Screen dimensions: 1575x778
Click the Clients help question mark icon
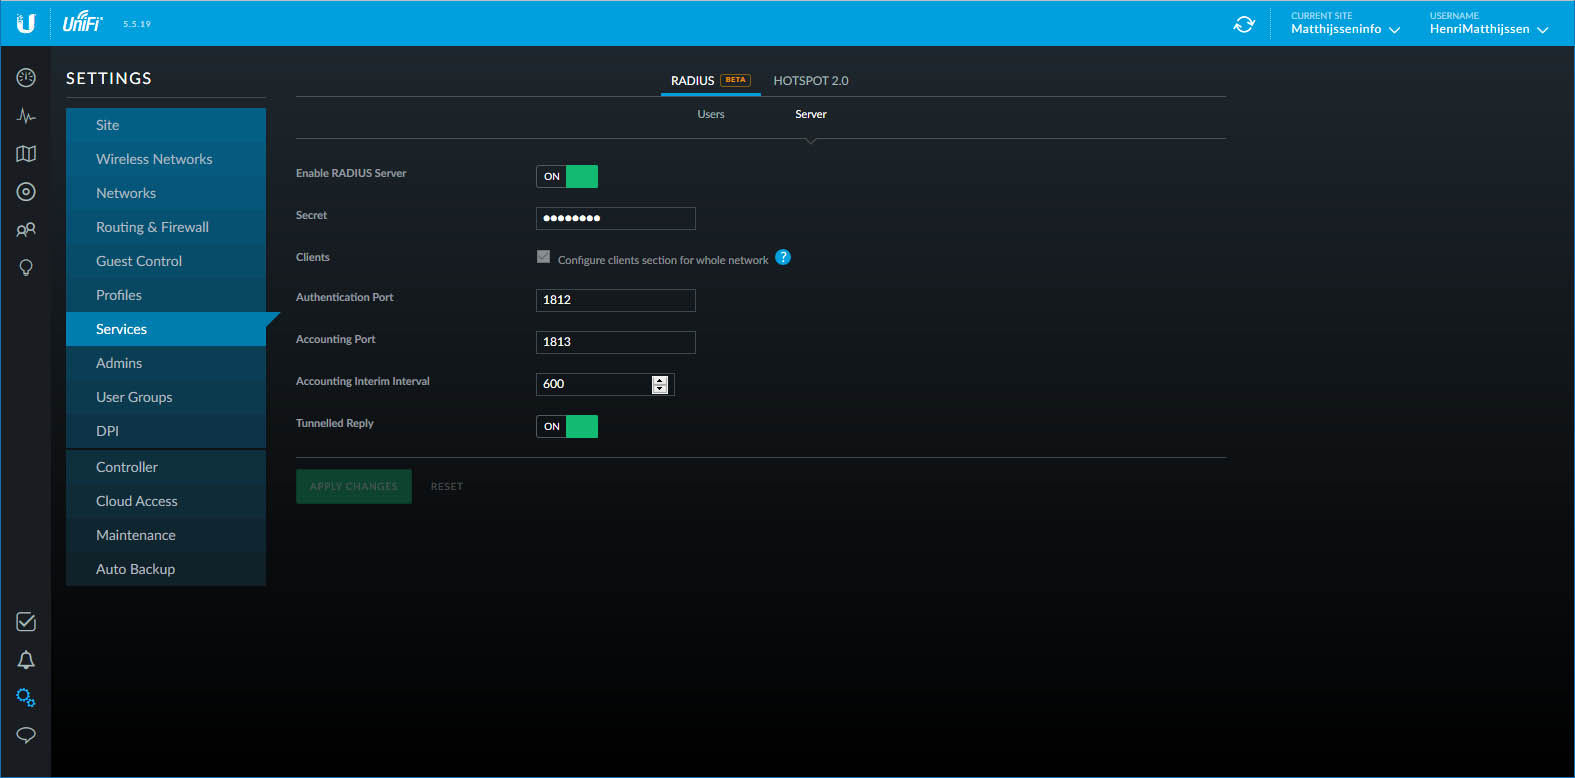(783, 257)
